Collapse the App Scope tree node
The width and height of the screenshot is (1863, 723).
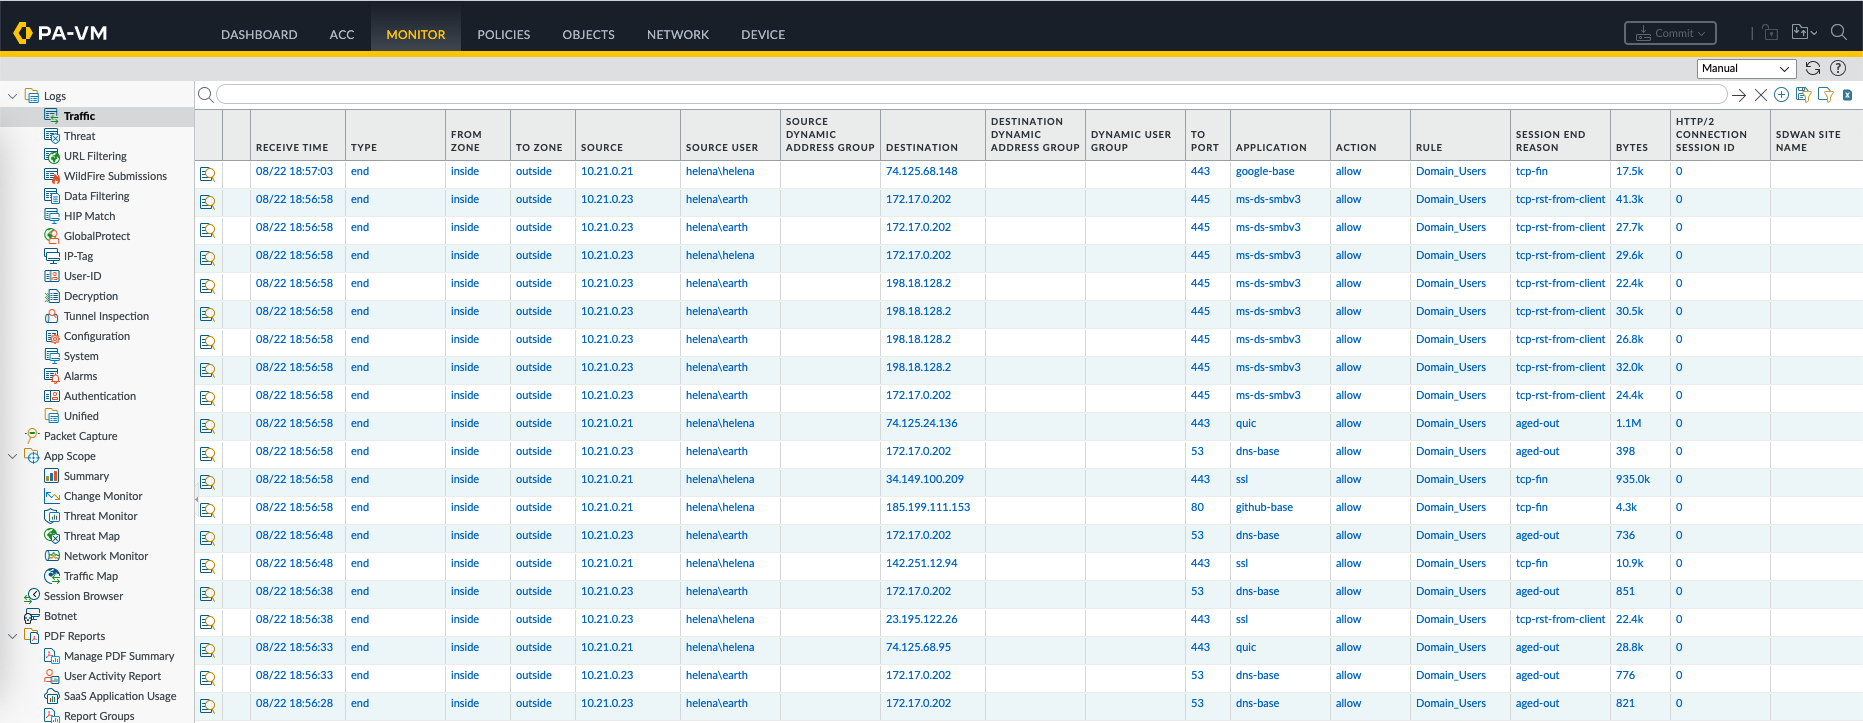pos(12,456)
